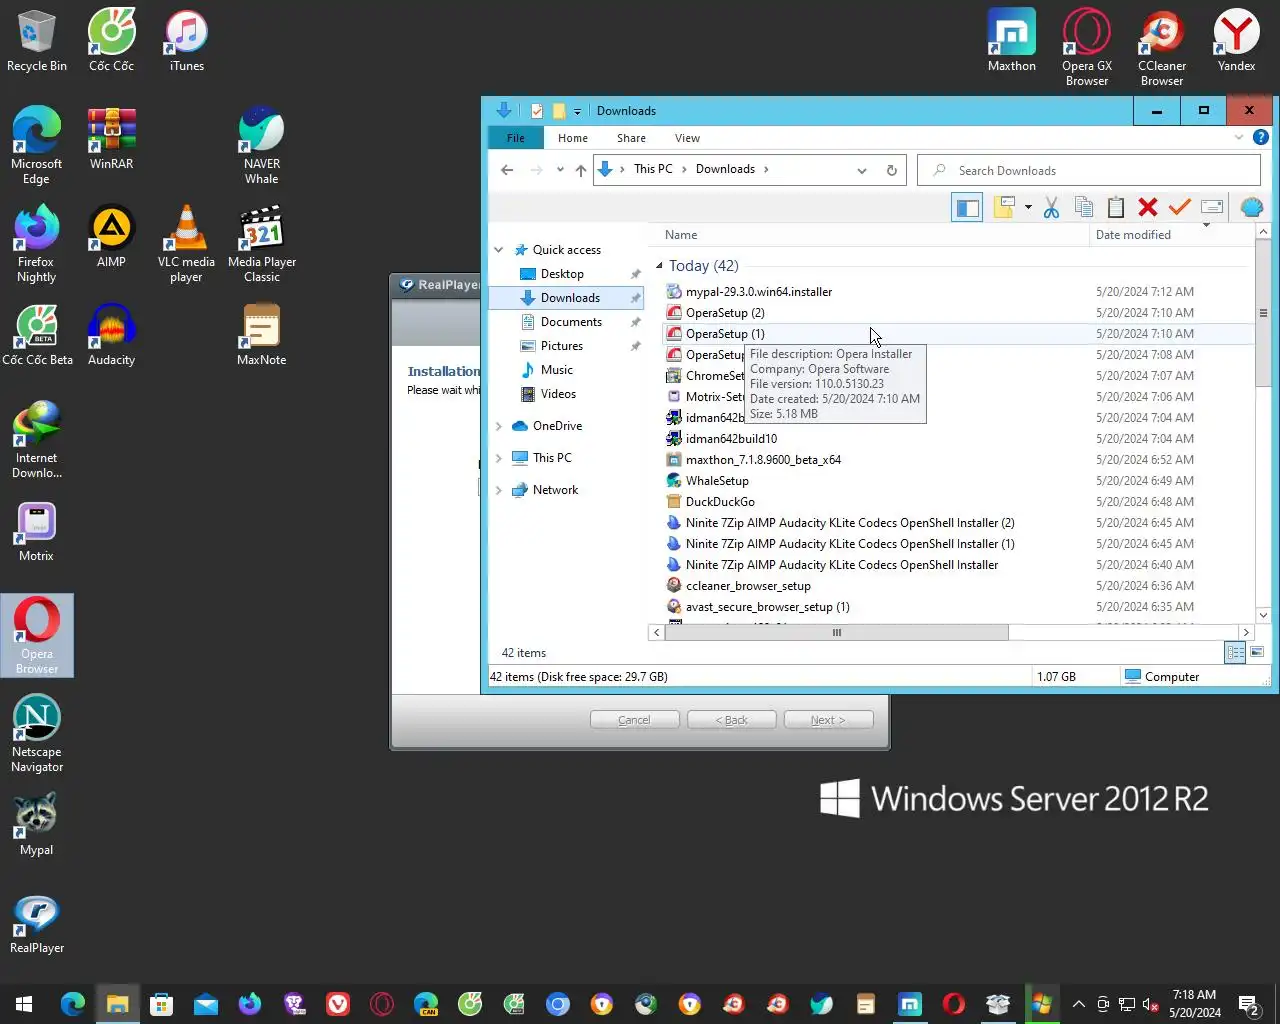Screen dimensions: 1280x1024
Task: Click the red X Delete icon
Action: pos(1148,207)
